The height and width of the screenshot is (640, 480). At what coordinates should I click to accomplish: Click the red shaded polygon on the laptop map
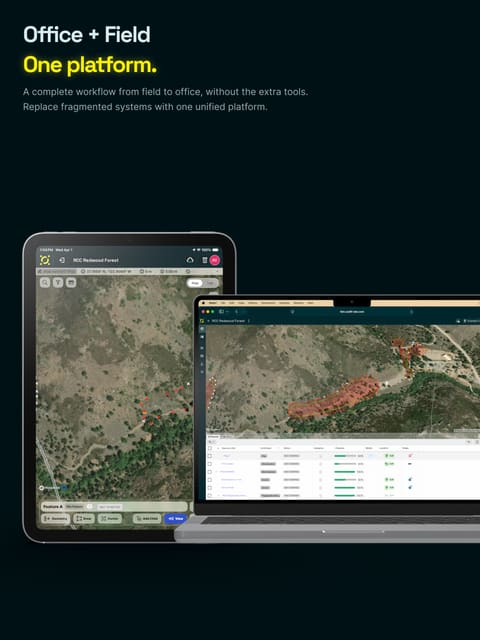pyautogui.click(x=335, y=400)
